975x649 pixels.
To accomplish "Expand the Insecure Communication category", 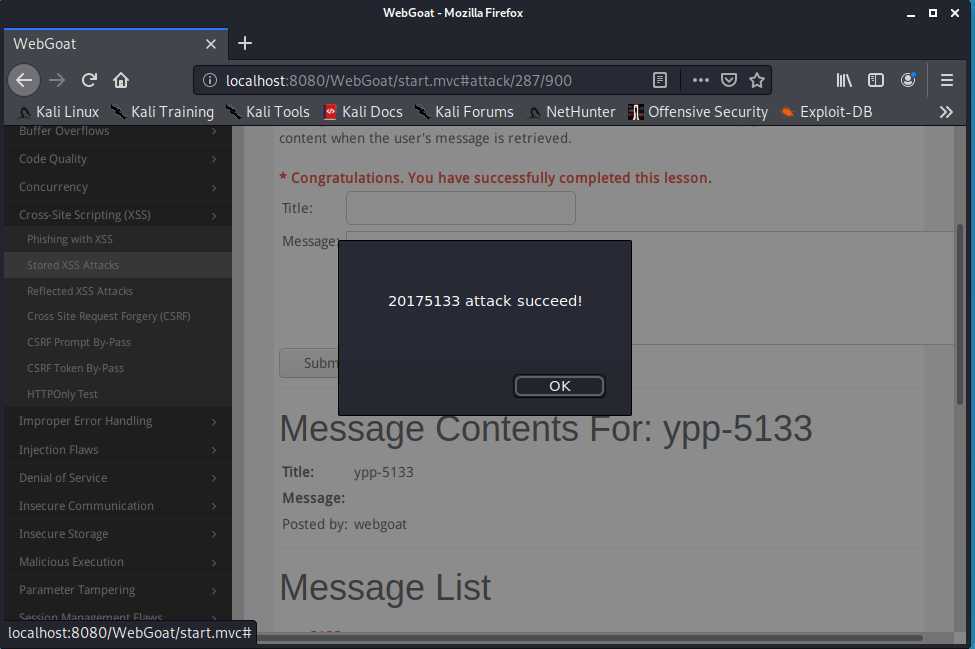I will coord(118,506).
